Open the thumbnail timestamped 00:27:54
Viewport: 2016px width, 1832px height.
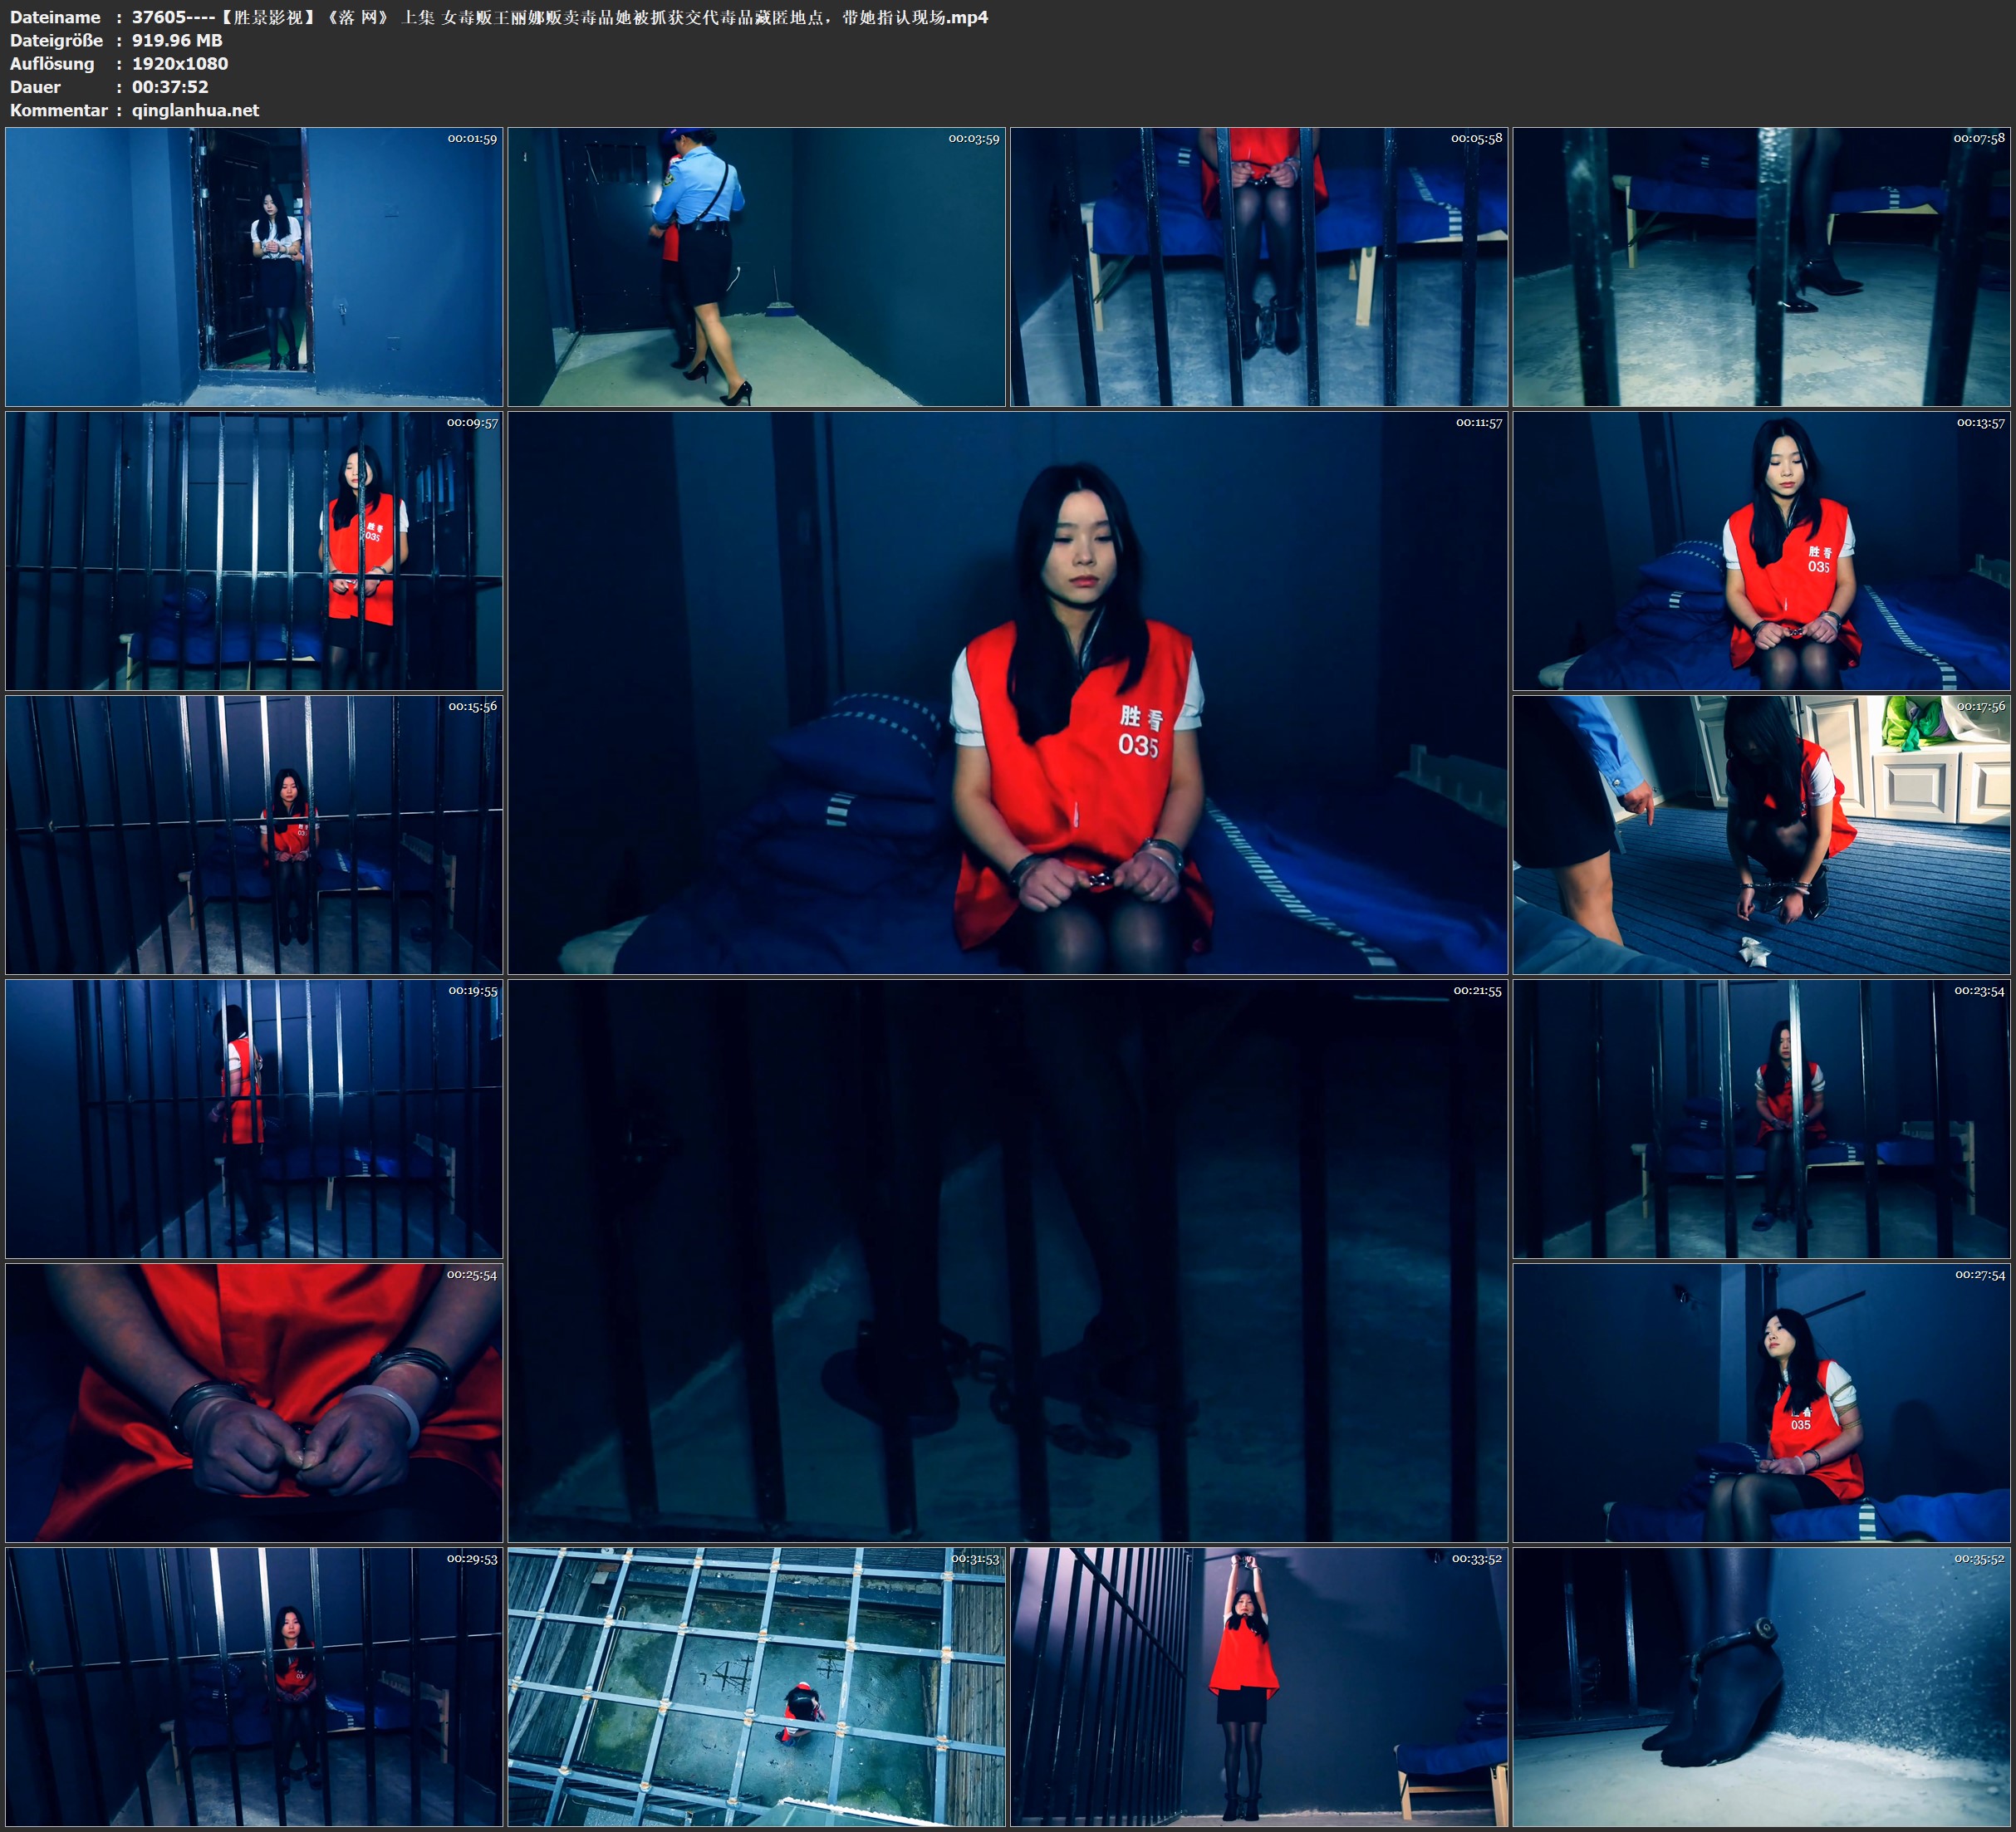[x=1761, y=1402]
